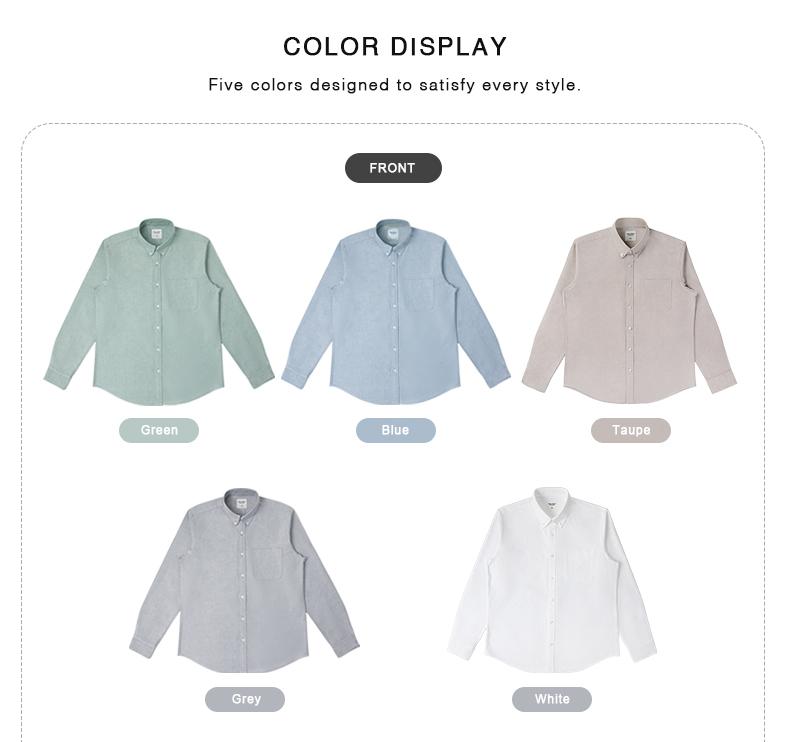Click the dark FRONT pill label

coord(393,168)
